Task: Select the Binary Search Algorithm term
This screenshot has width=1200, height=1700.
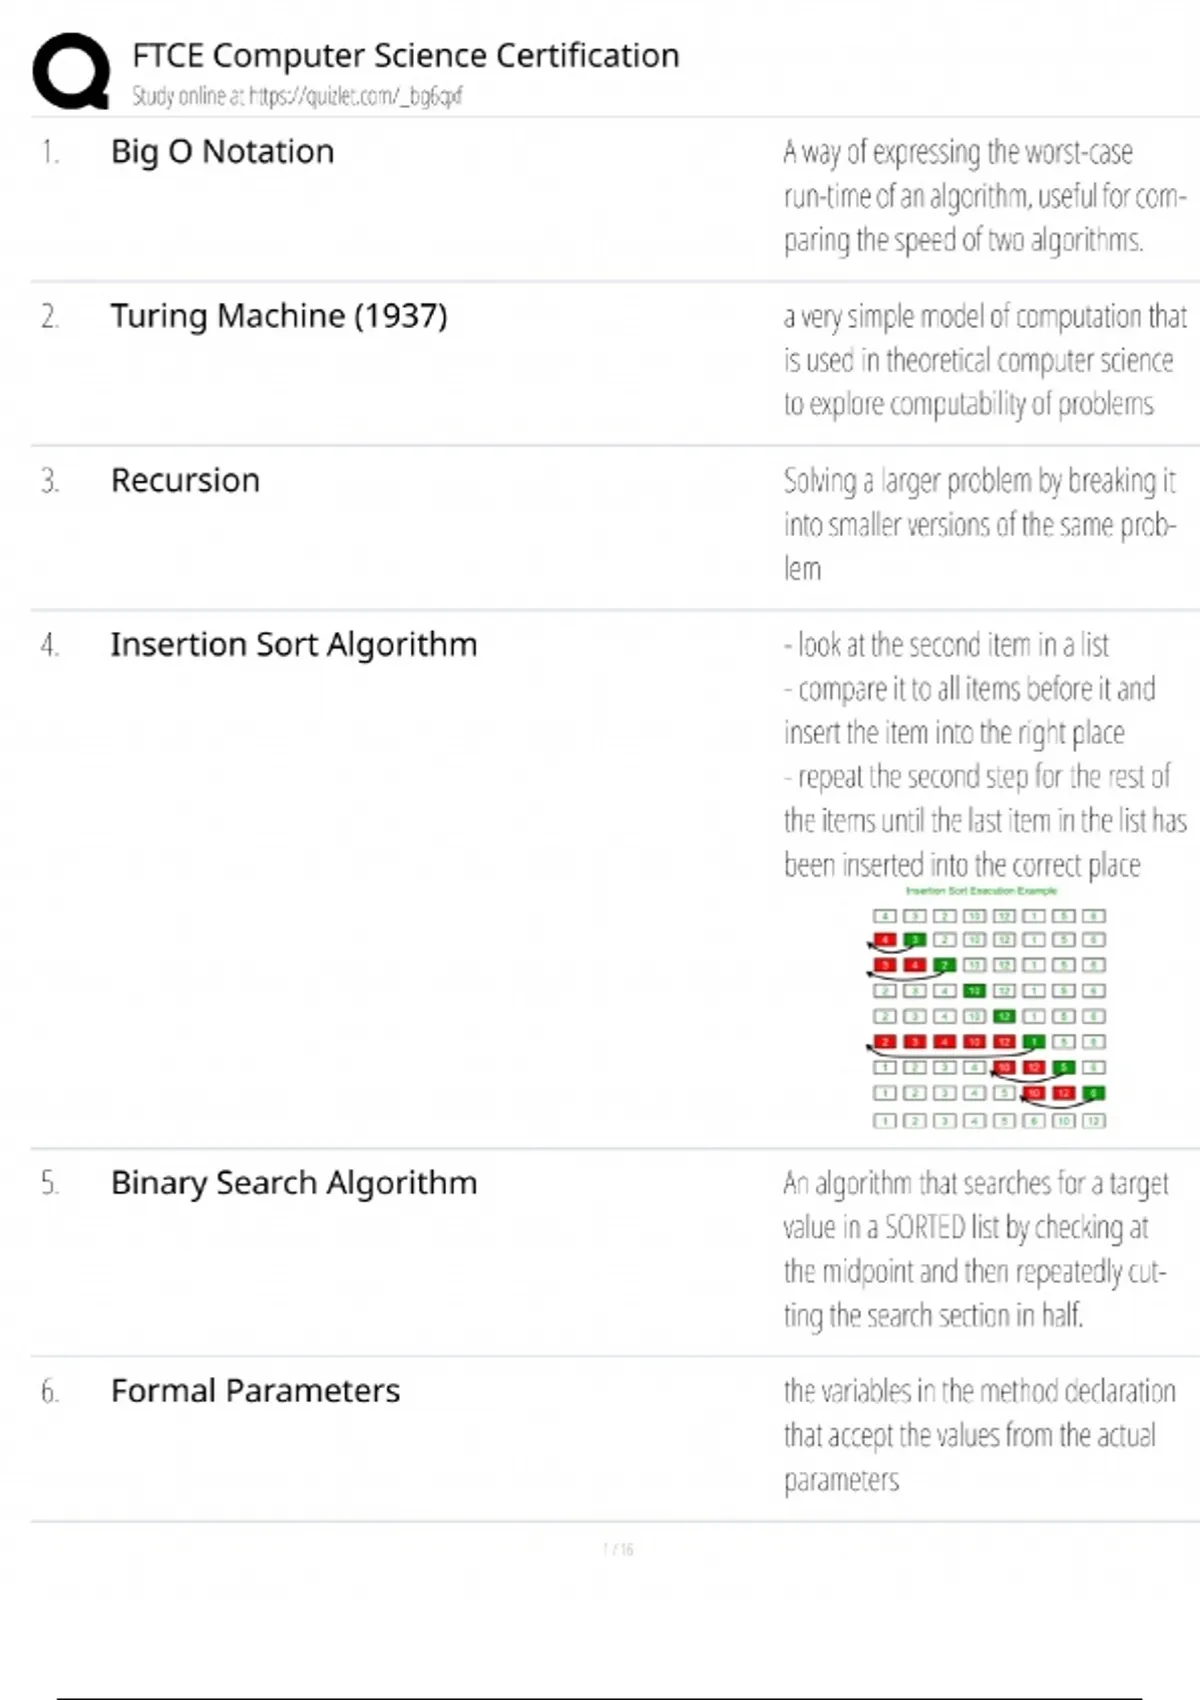Action: (x=293, y=1183)
